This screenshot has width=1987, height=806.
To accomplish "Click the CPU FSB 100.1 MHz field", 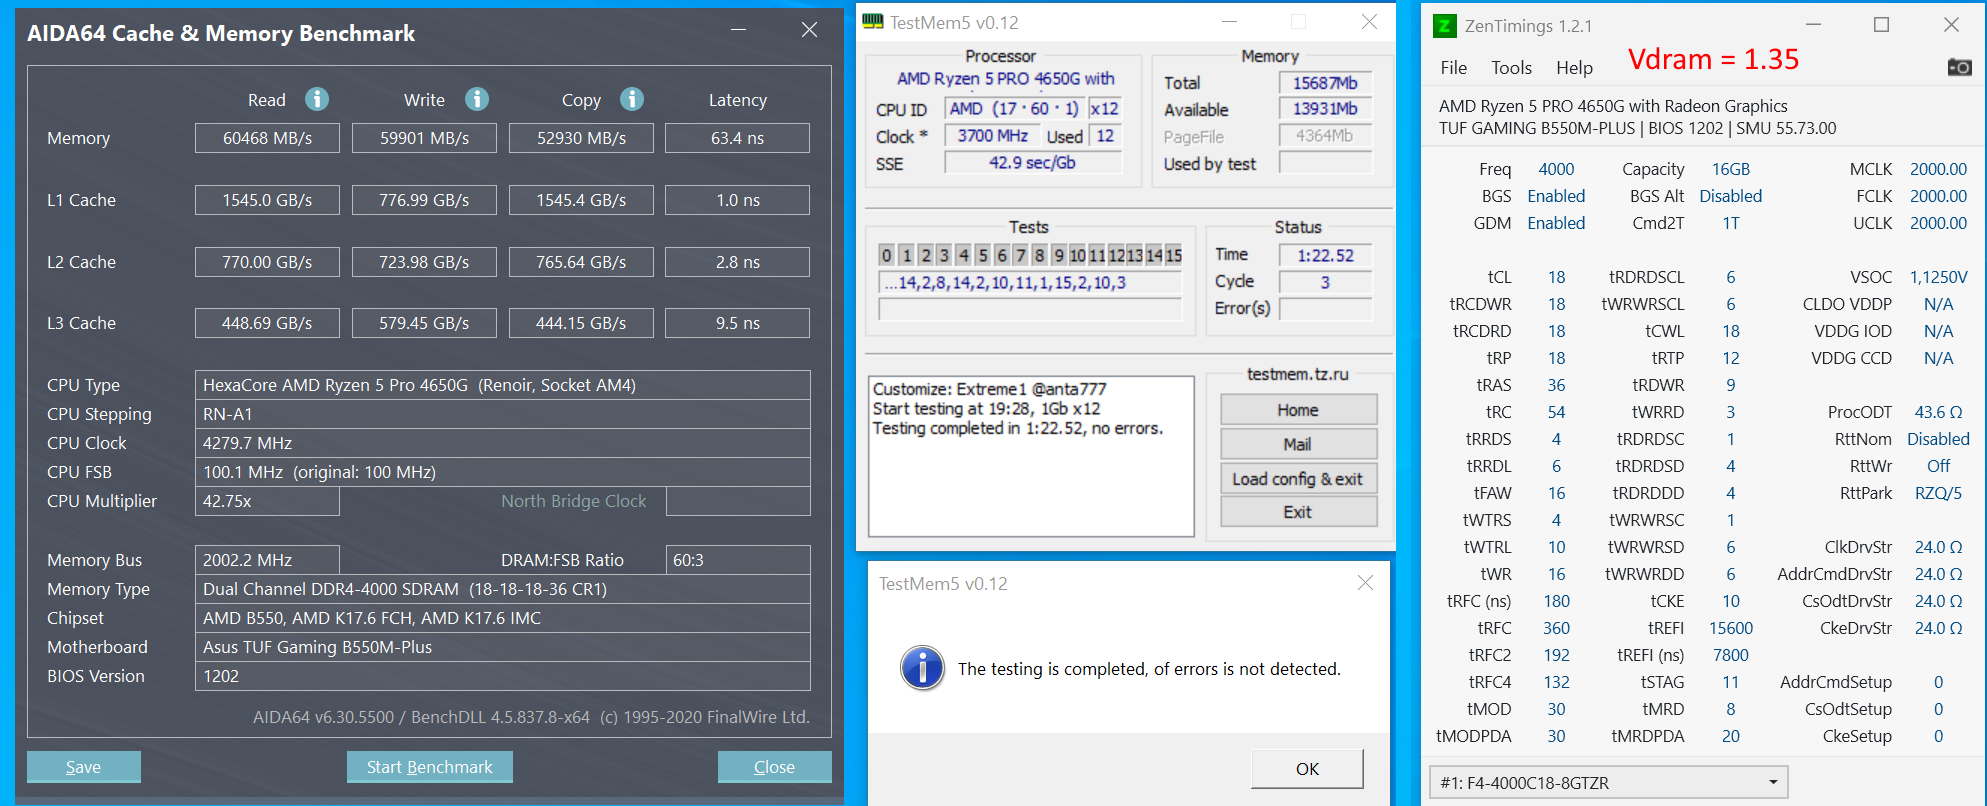I will (502, 472).
